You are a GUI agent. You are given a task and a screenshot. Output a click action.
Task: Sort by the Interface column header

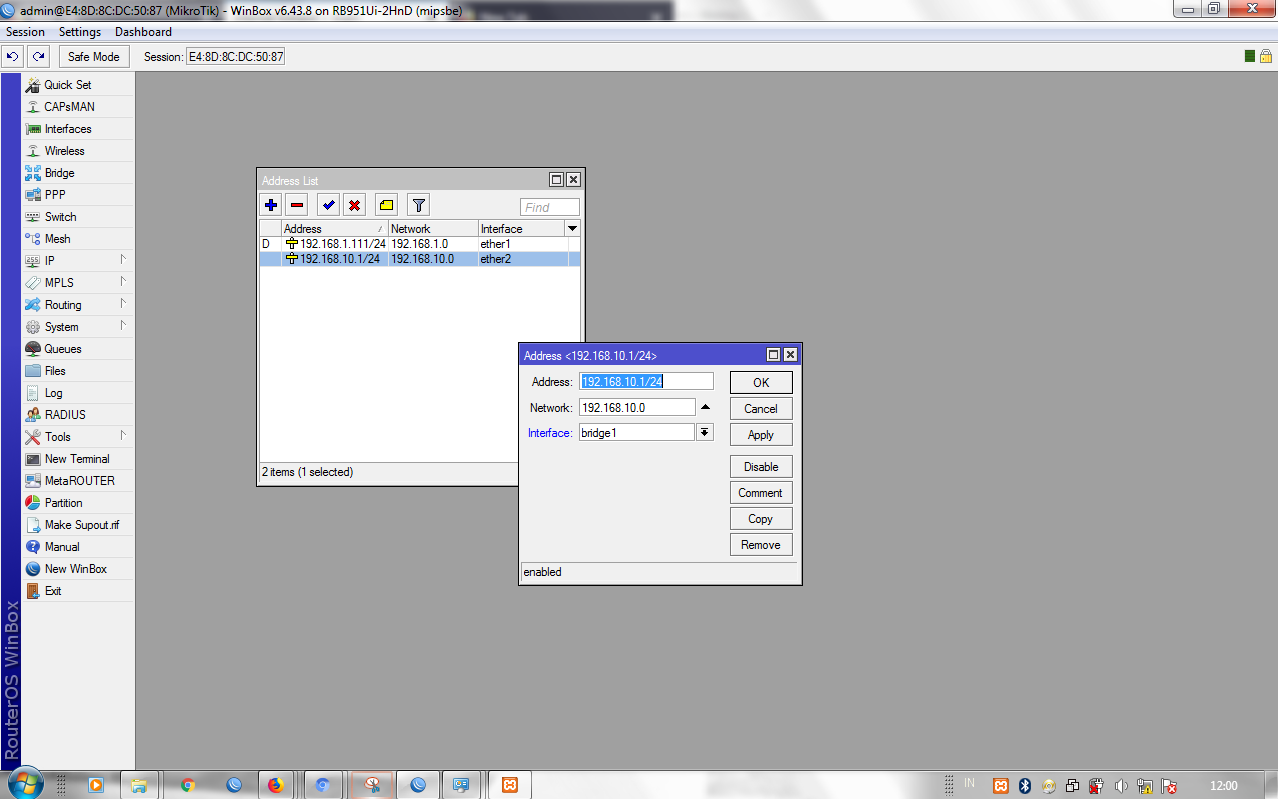[x=521, y=229]
